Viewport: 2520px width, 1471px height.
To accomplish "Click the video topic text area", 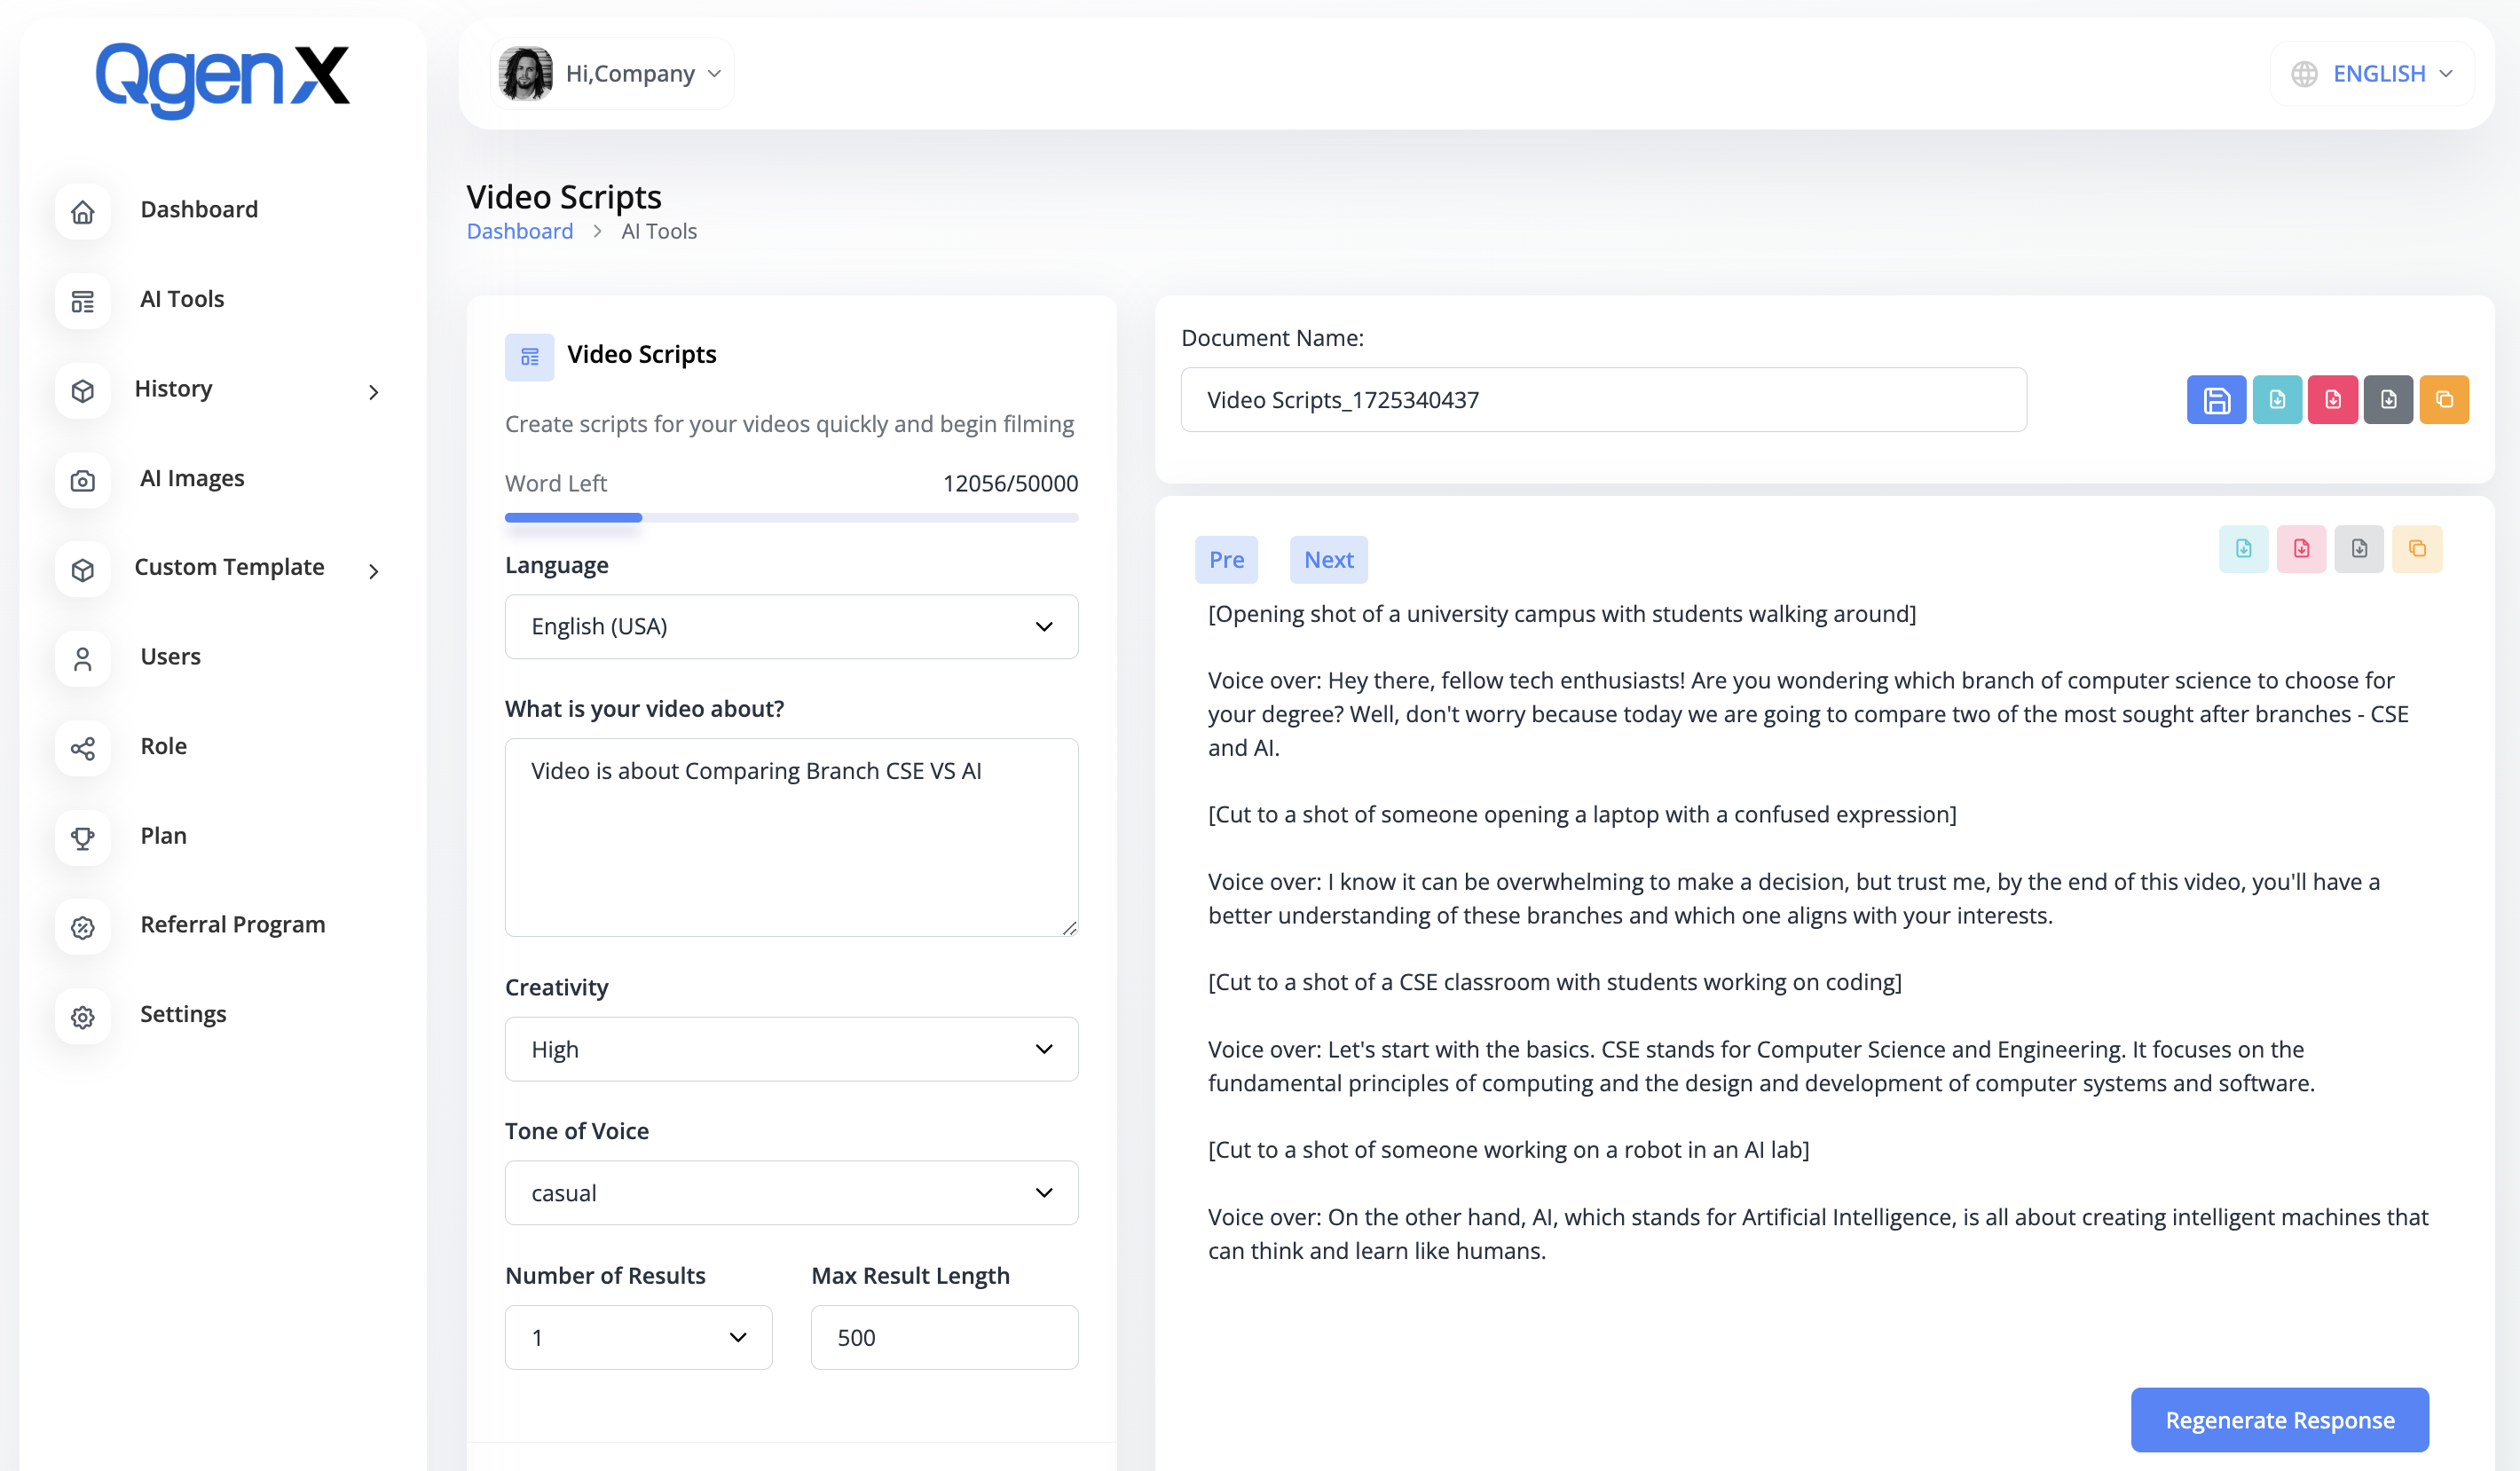I will [x=791, y=837].
